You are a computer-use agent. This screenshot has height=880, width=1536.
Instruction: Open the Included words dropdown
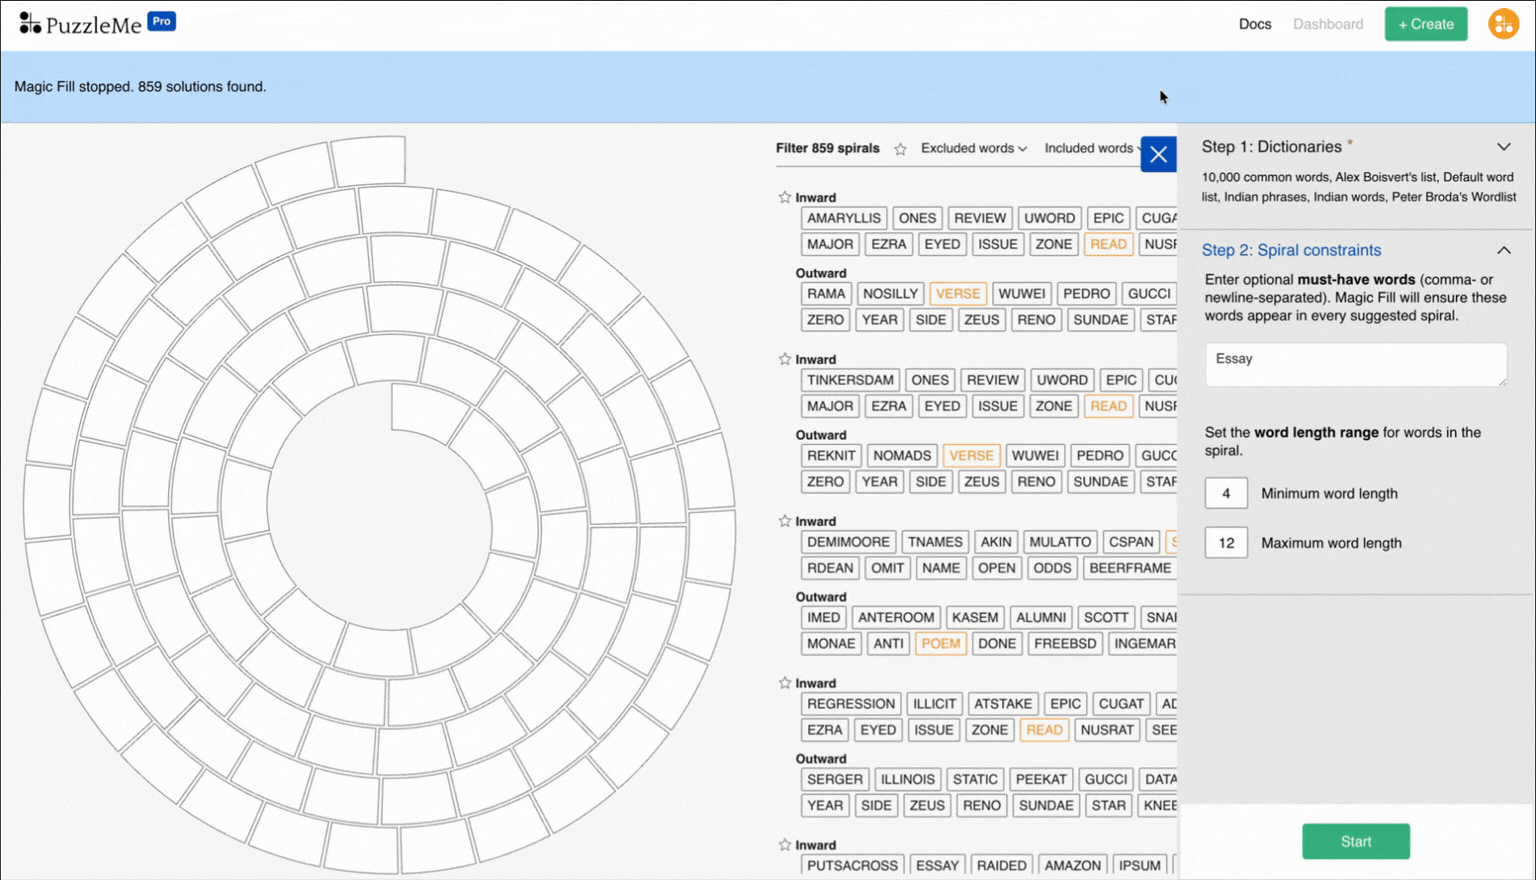pos(1092,148)
